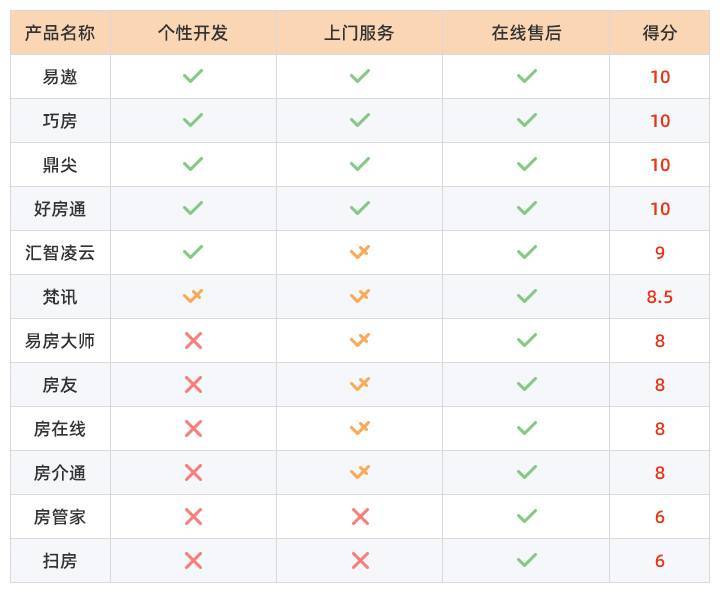The width and height of the screenshot is (720, 593).
Task: Click the 在线售后 column header
Action: pyautogui.click(x=526, y=33)
